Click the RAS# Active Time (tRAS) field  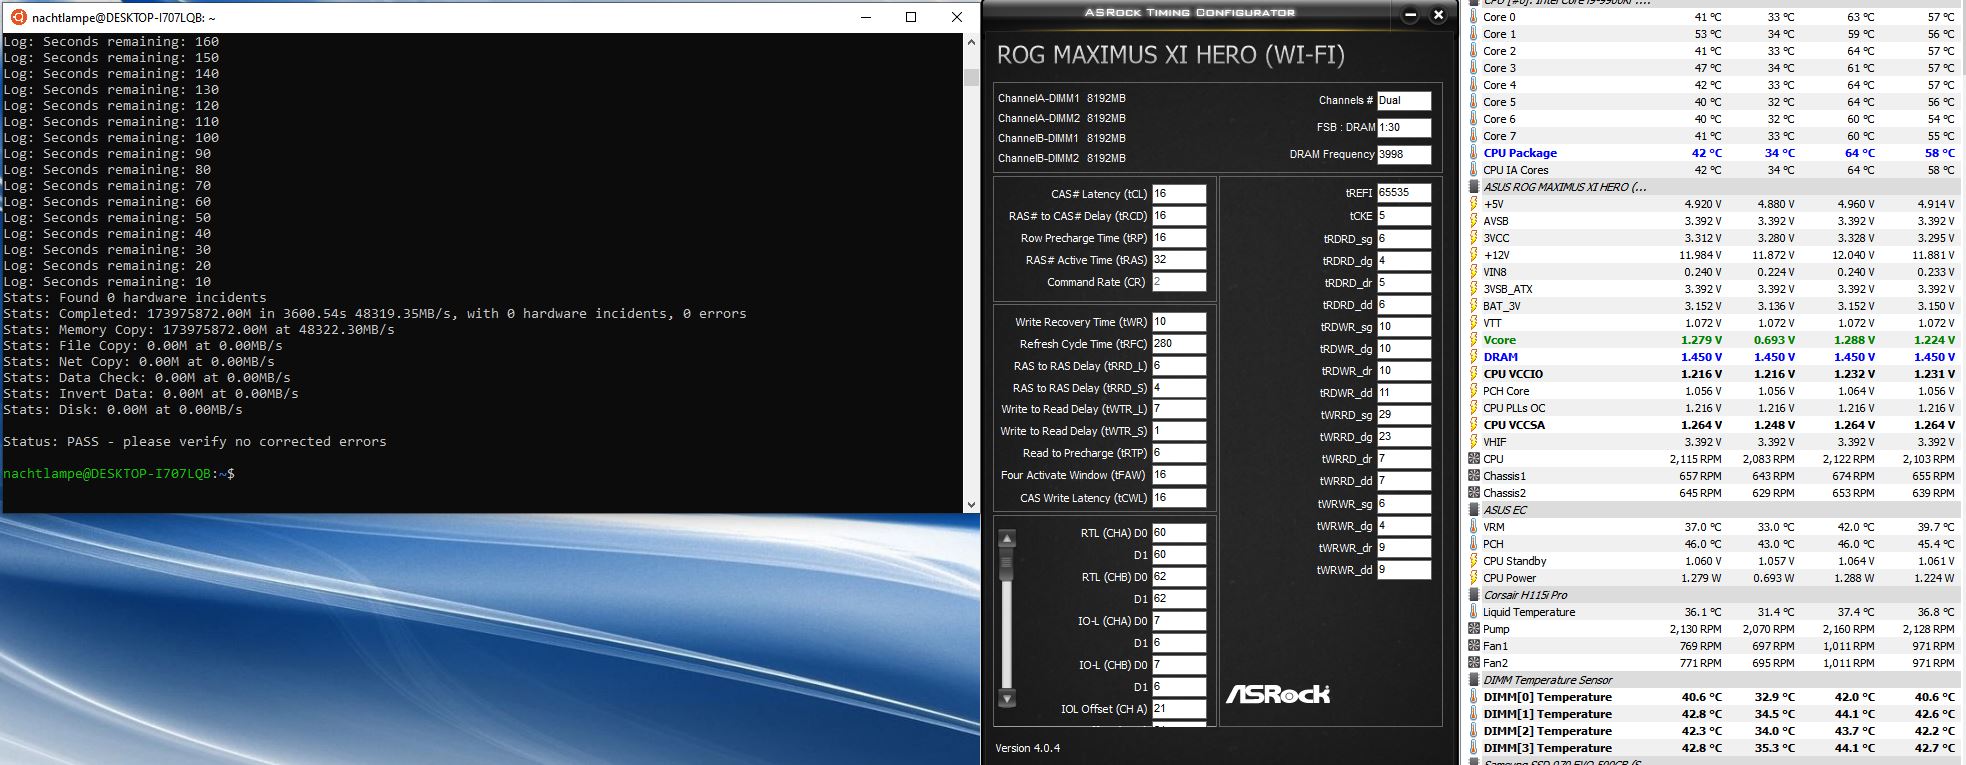1179,260
